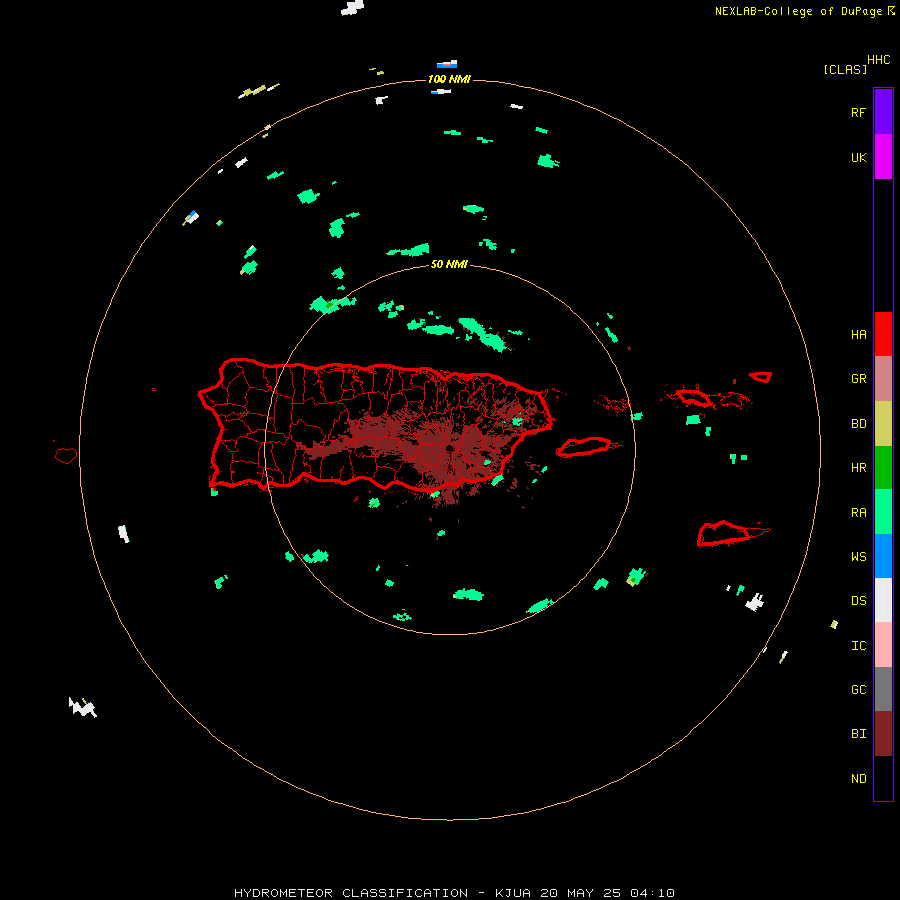900x900 pixels.
Task: Click the GC legend label
Action: click(x=858, y=689)
